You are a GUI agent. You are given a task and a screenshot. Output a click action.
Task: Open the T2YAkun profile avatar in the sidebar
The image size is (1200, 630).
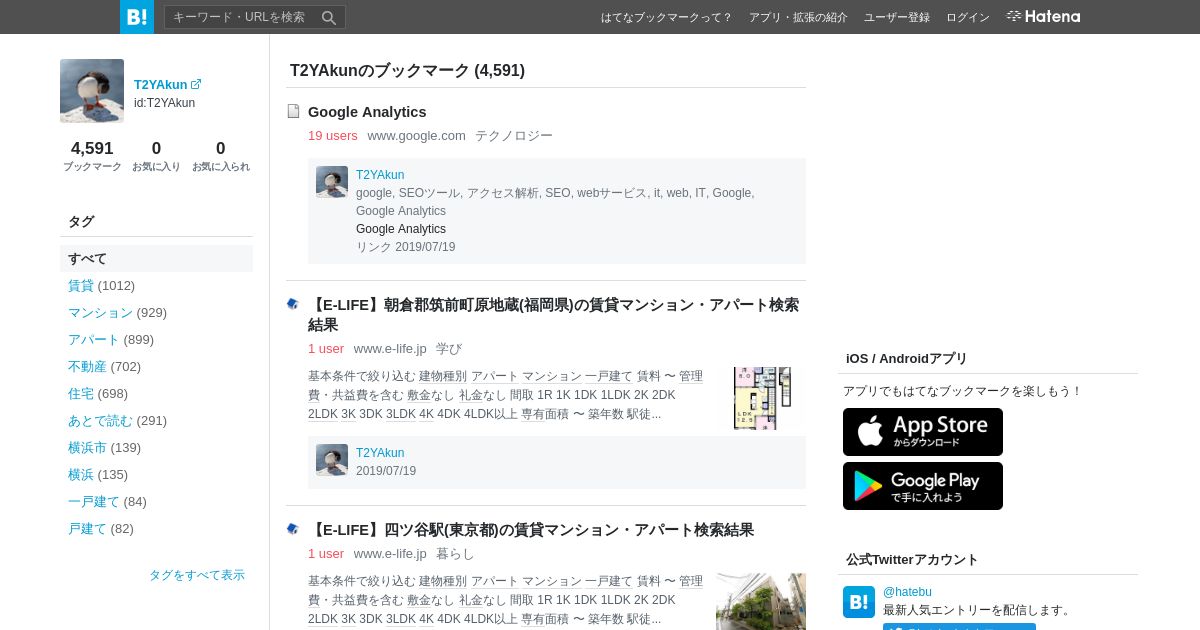tap(92, 91)
